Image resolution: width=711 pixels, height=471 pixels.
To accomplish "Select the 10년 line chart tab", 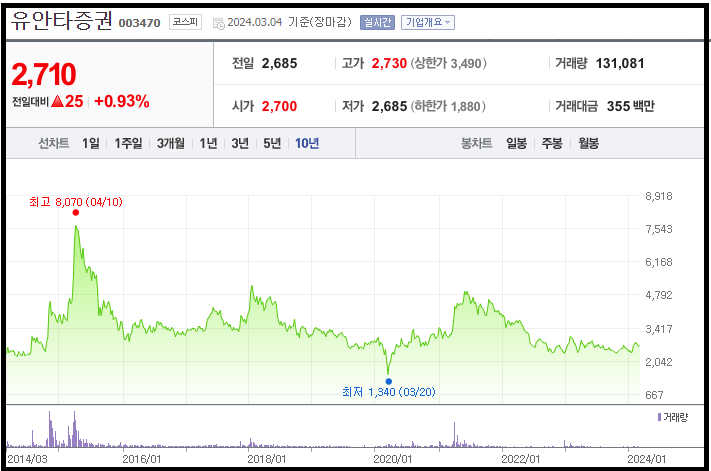I will click(307, 143).
